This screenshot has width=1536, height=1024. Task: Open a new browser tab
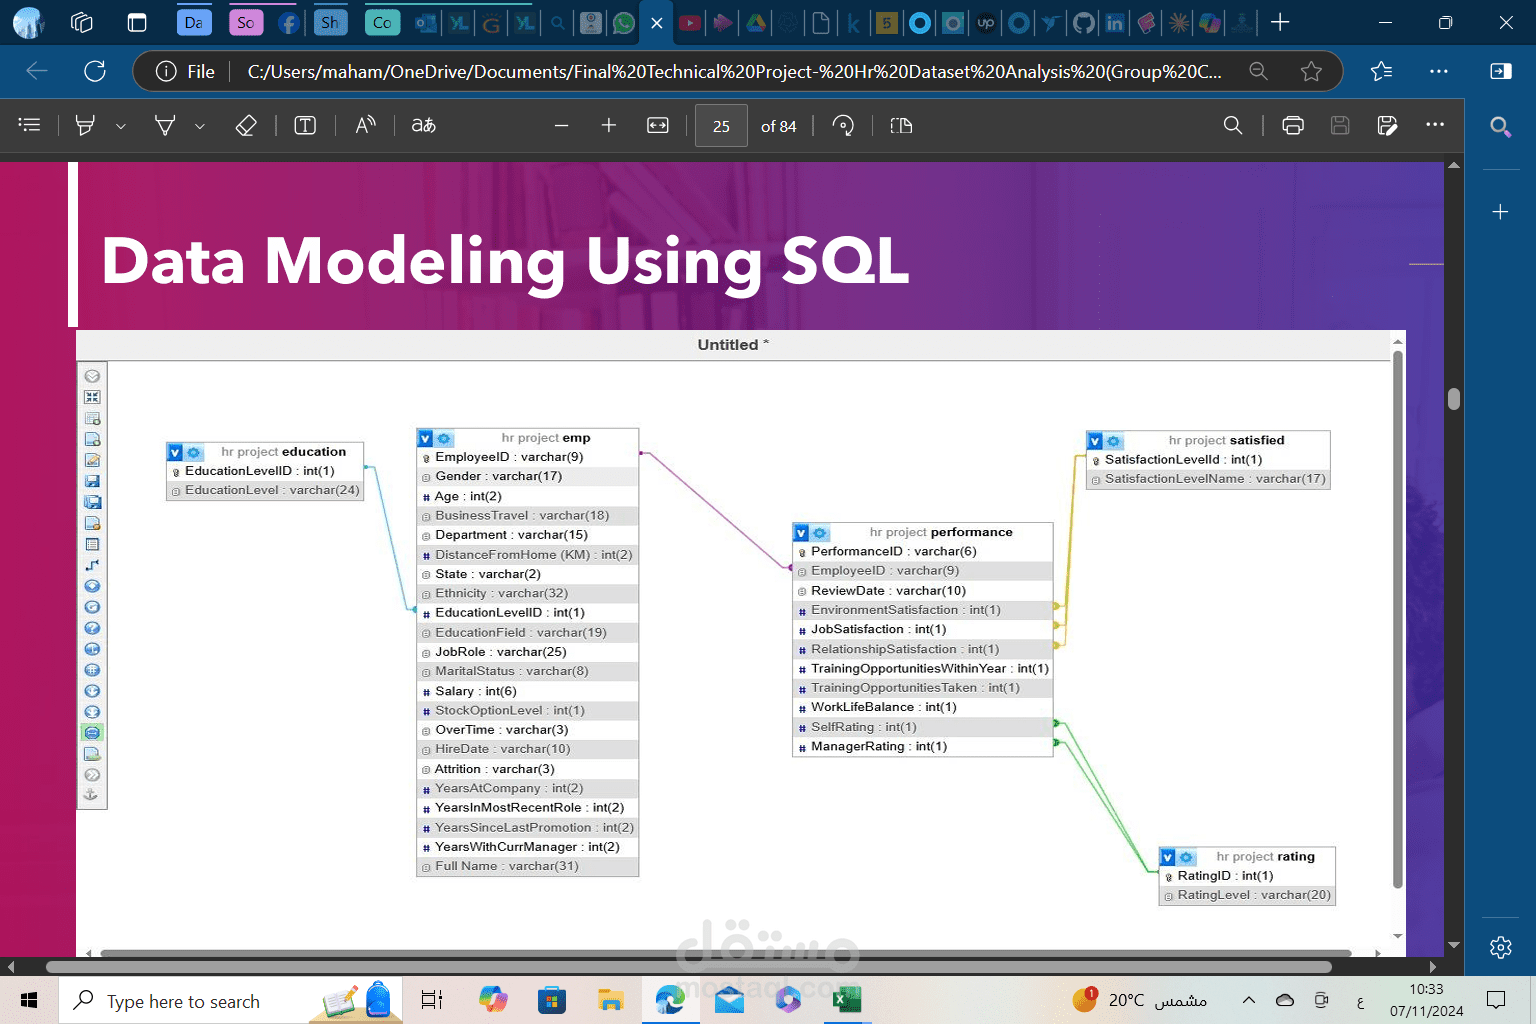tap(1280, 22)
